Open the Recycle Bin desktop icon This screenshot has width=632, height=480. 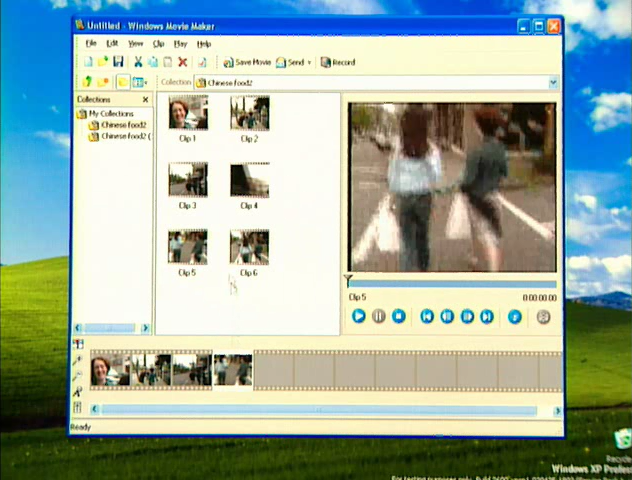tap(623, 441)
